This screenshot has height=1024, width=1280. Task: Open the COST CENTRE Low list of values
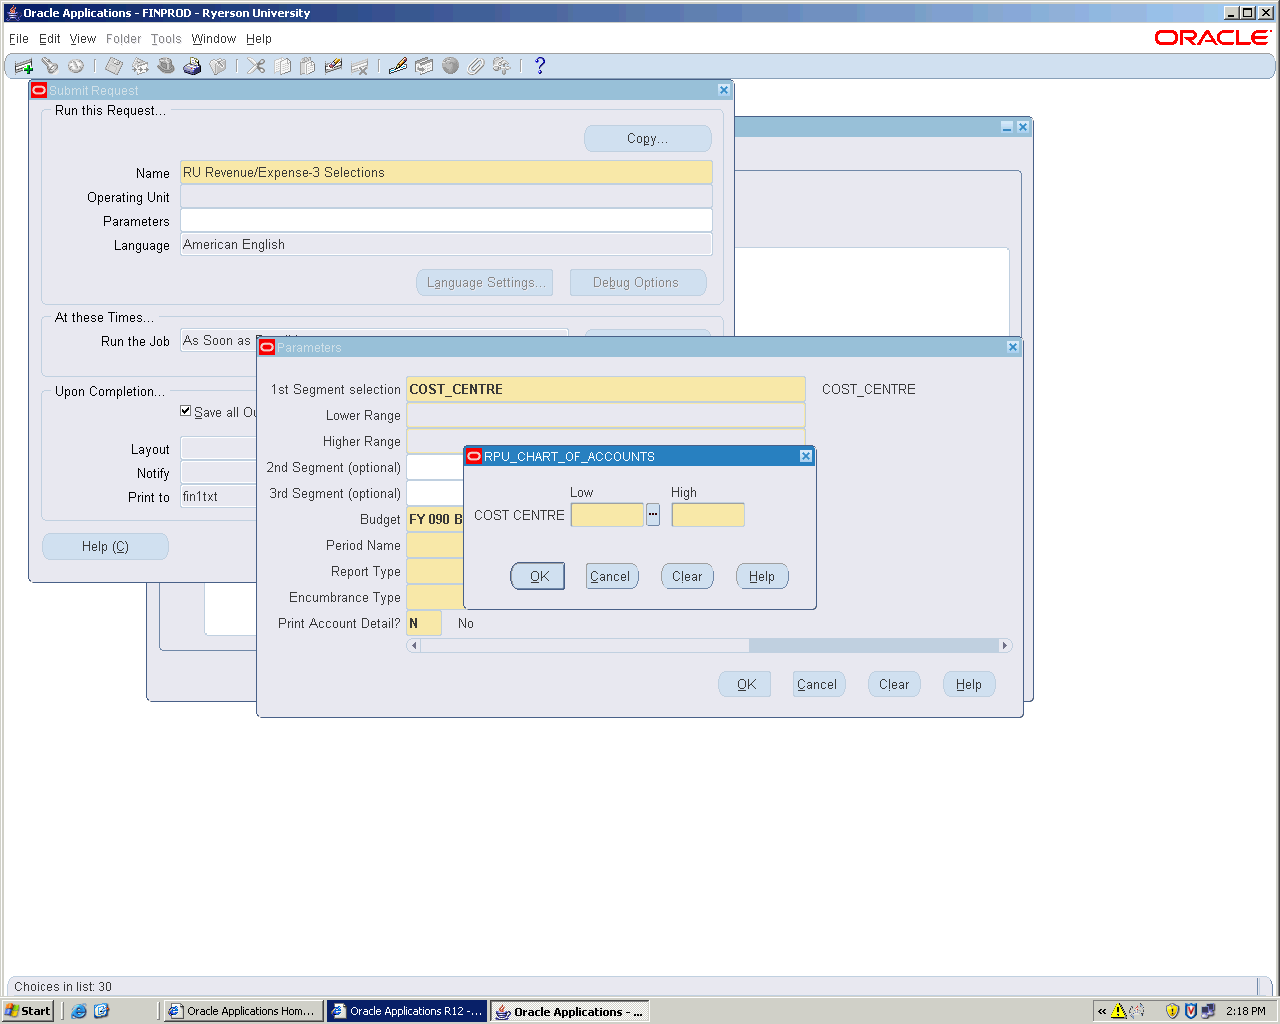(653, 515)
